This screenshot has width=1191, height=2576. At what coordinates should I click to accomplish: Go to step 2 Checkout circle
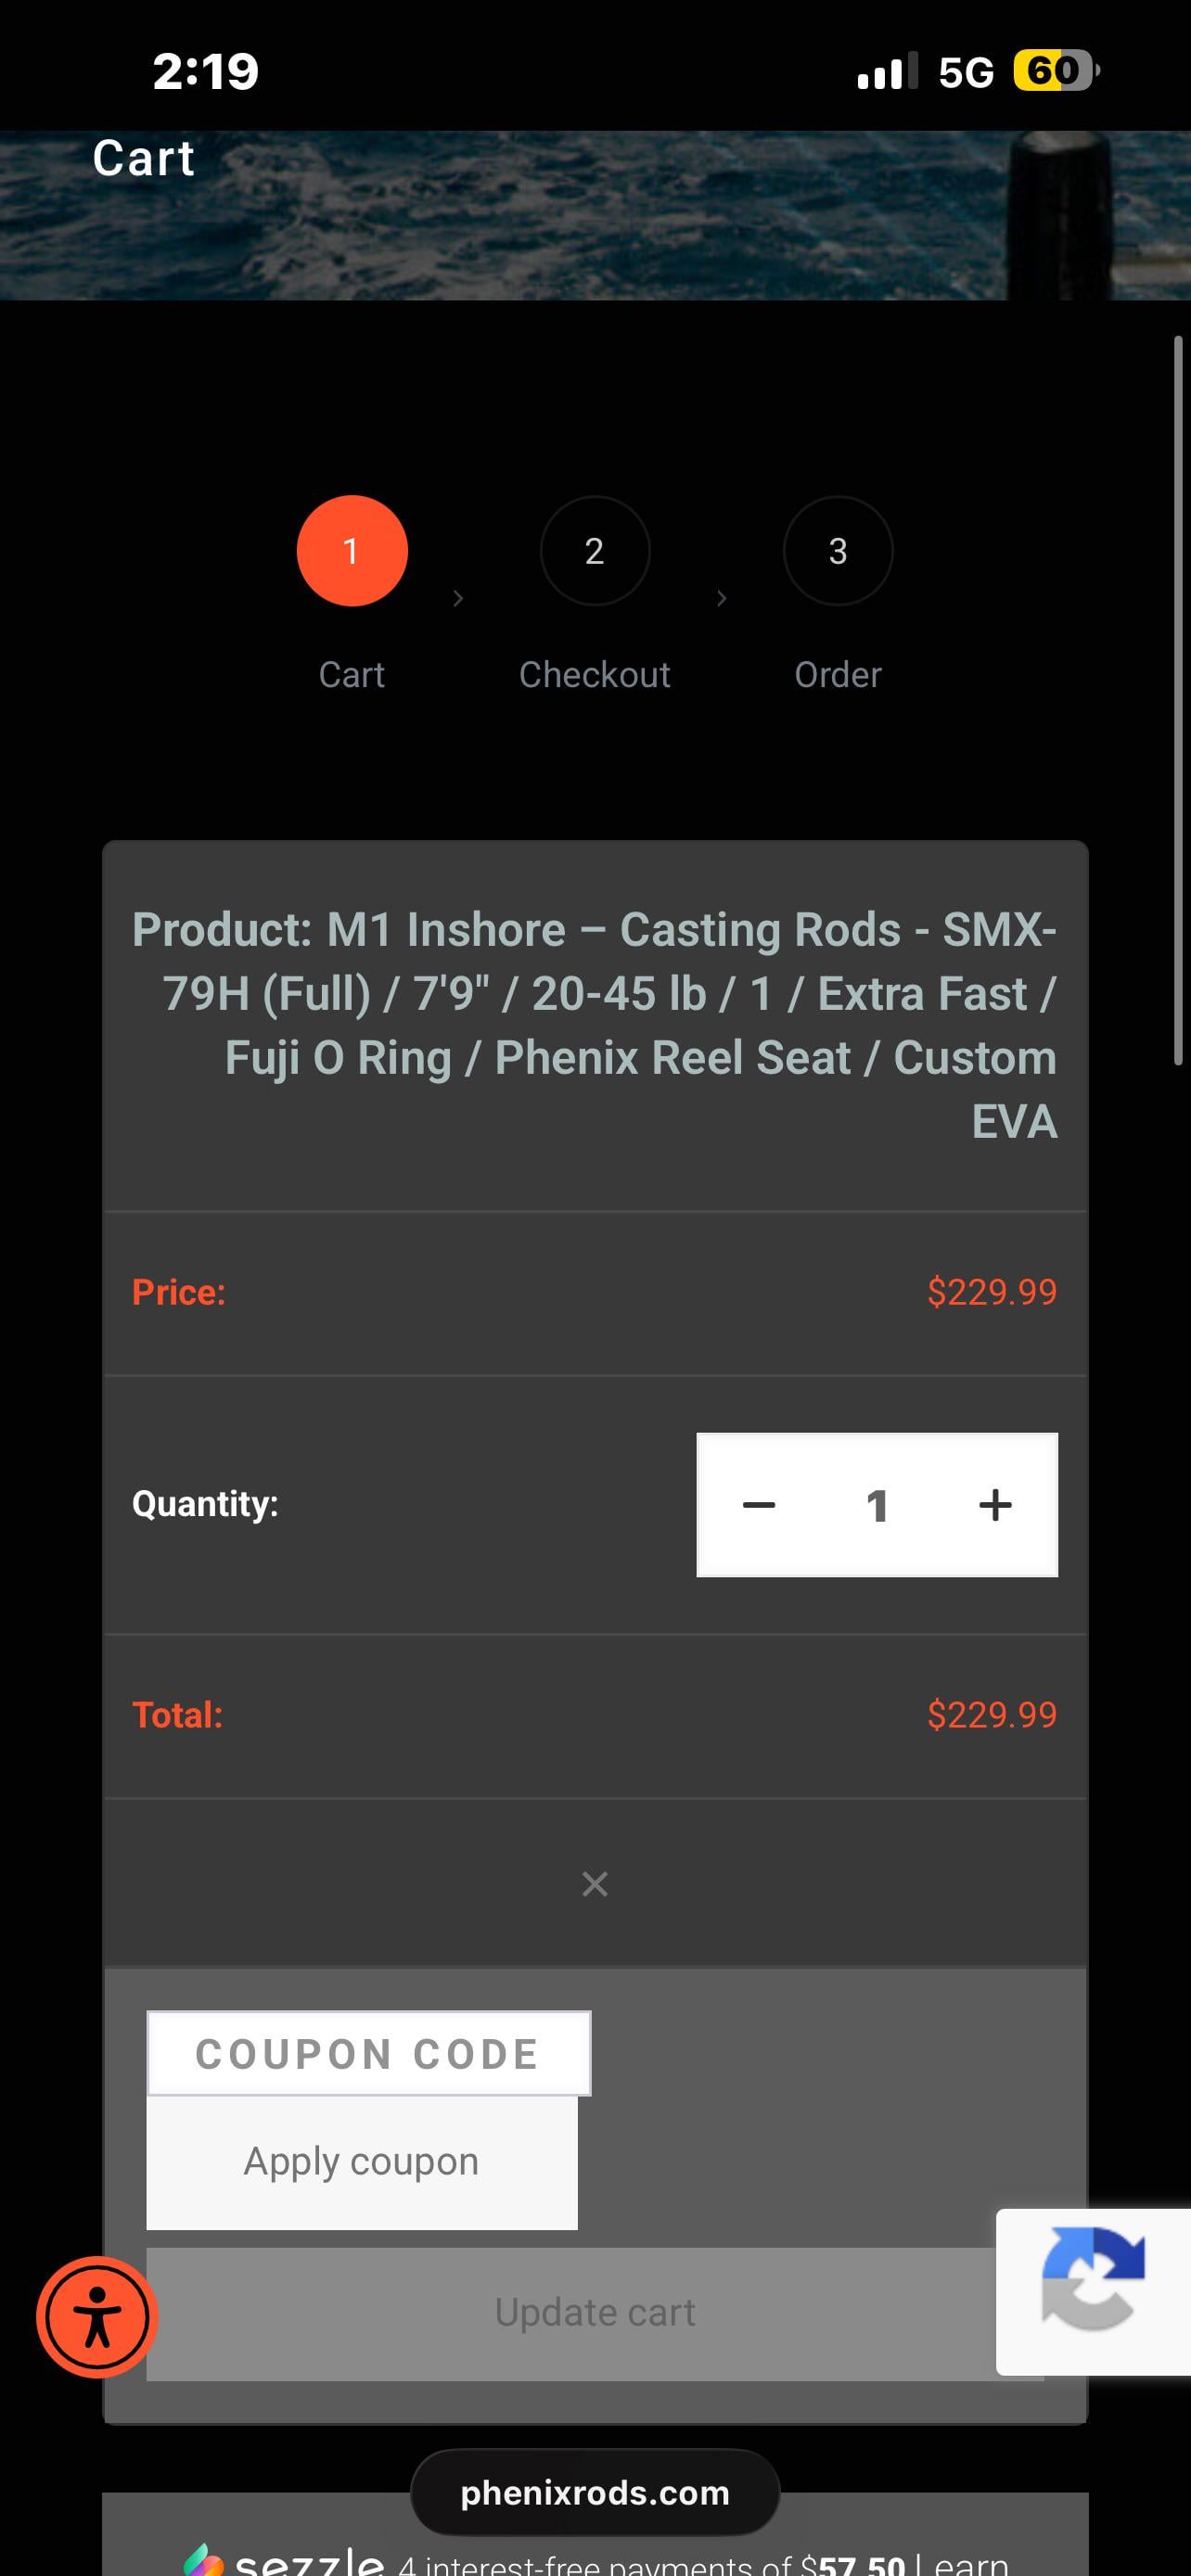[595, 551]
